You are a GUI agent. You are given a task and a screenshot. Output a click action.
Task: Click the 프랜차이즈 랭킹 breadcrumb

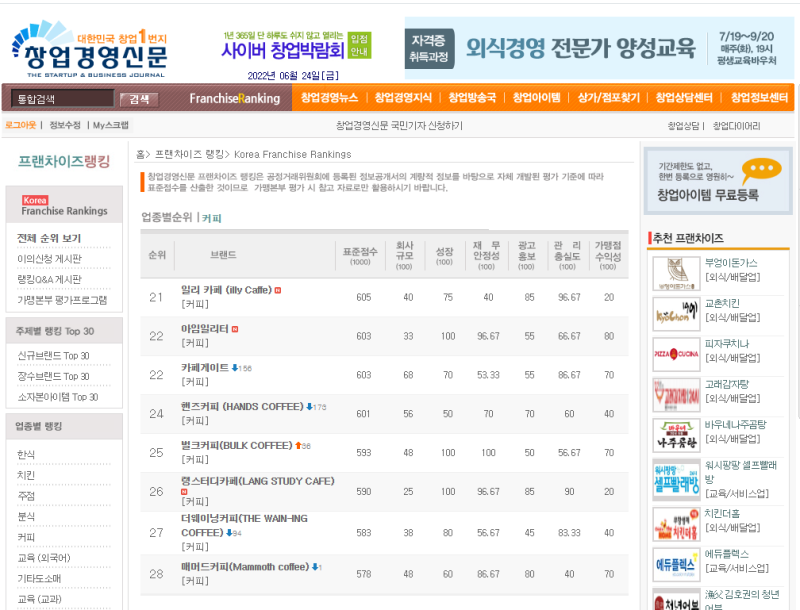tap(189, 154)
